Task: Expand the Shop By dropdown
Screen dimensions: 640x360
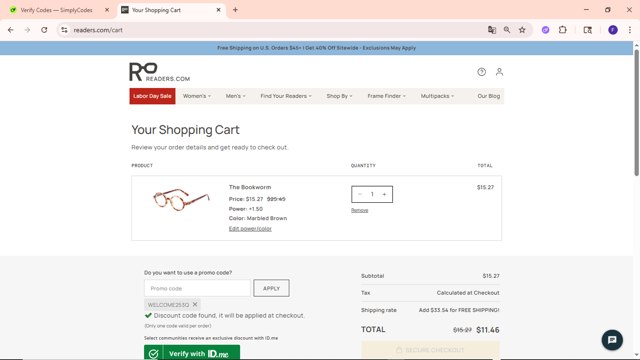Action: pos(339,96)
